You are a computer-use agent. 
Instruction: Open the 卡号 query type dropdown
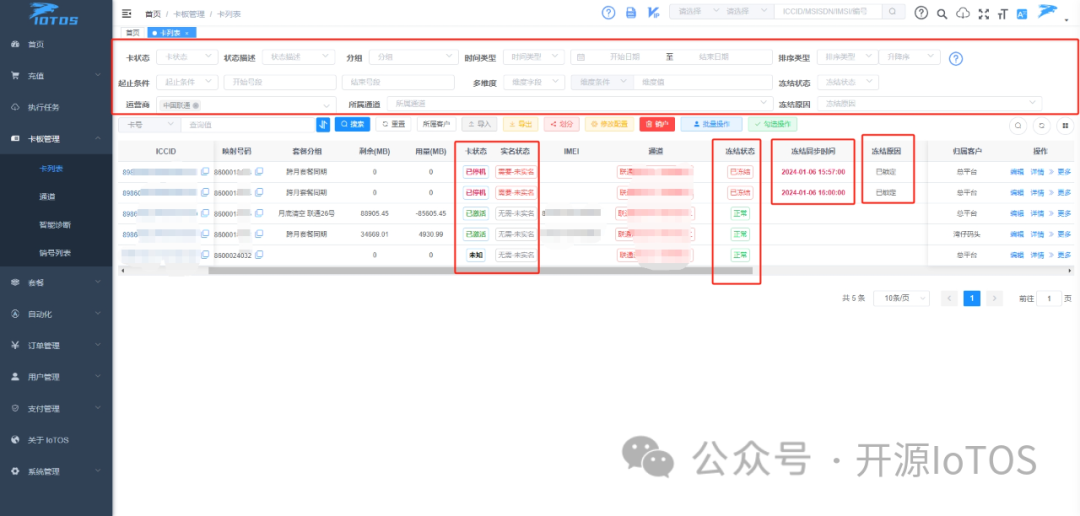pyautogui.click(x=149, y=125)
